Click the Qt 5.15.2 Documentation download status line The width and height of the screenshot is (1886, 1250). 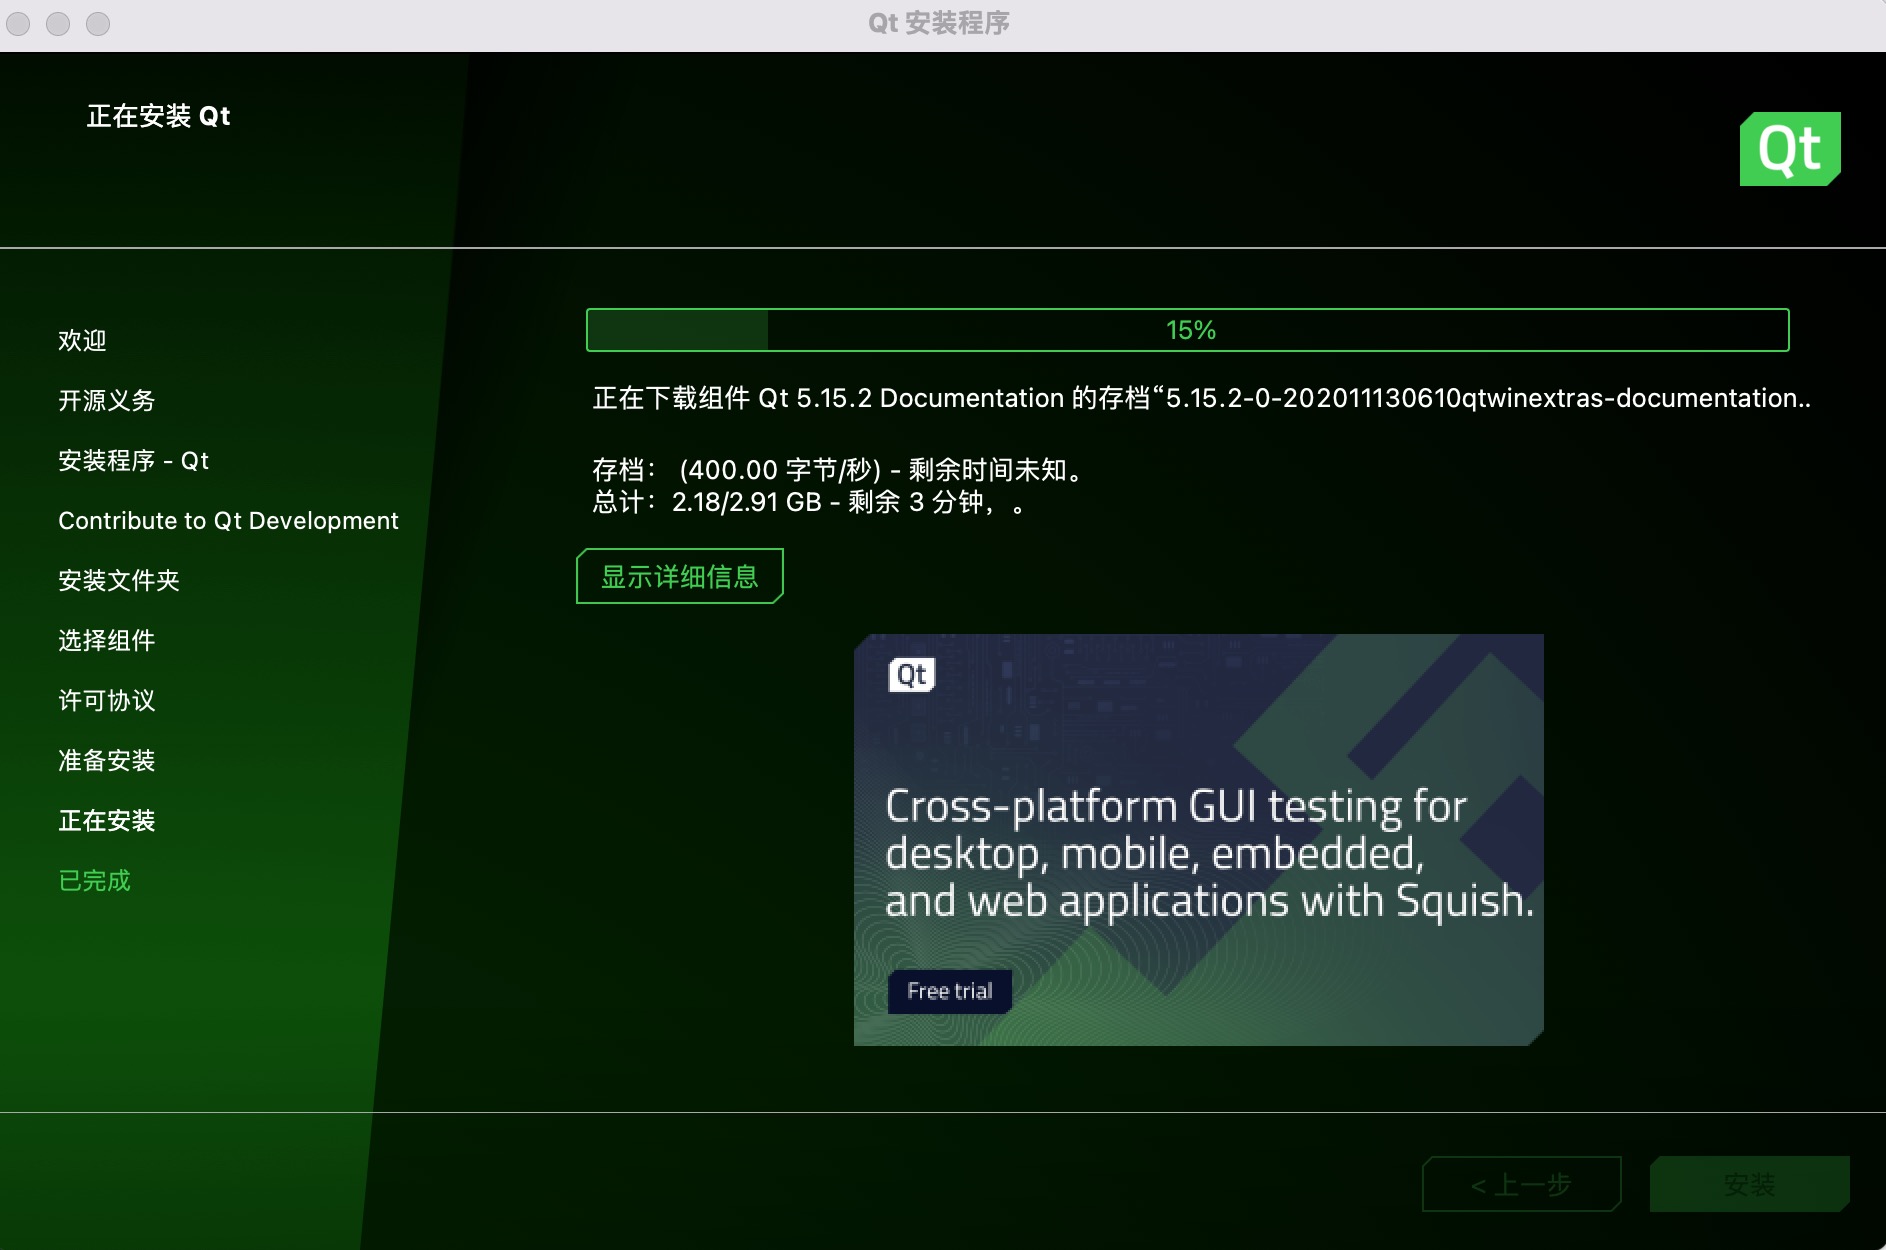click(x=1201, y=398)
